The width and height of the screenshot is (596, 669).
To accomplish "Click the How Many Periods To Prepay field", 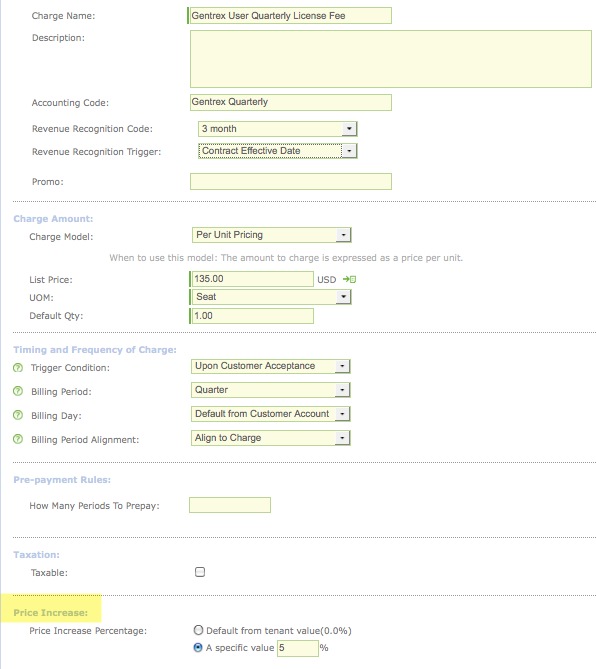I will (230, 505).
